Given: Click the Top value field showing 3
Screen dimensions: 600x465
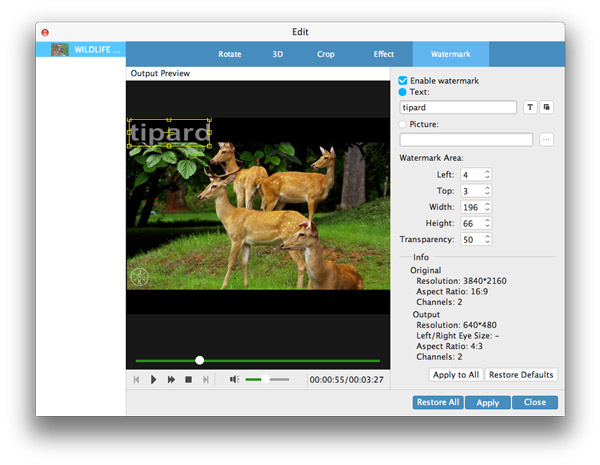Looking at the screenshot, I should [472, 191].
